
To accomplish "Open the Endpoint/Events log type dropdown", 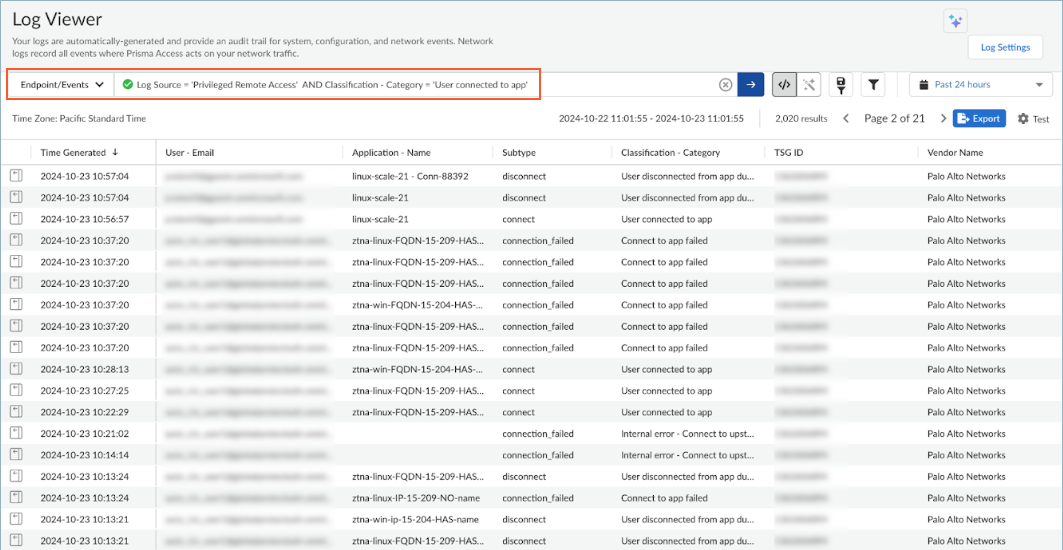I will click(x=62, y=85).
